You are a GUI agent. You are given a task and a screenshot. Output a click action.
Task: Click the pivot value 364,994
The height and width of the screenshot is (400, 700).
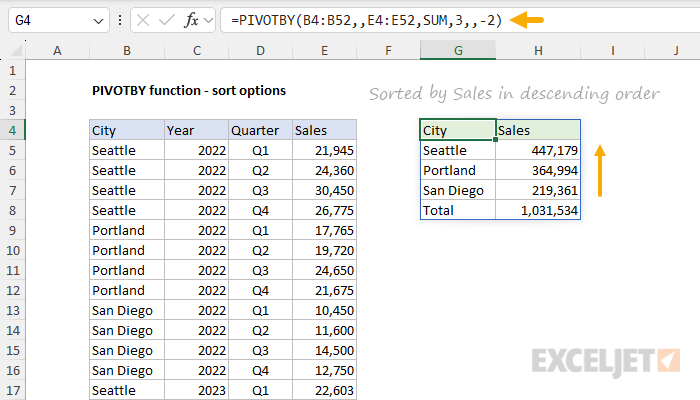tap(538, 171)
